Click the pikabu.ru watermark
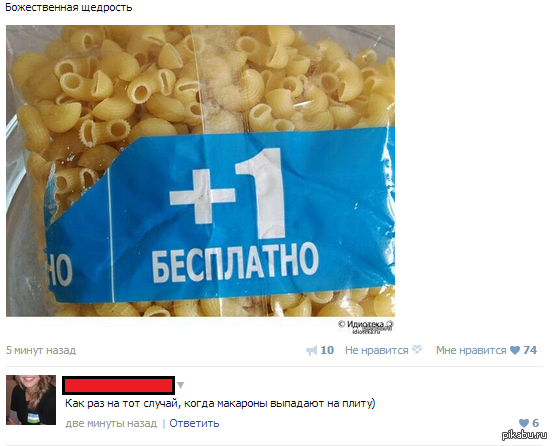This screenshot has height=446, width=552. point(525,435)
